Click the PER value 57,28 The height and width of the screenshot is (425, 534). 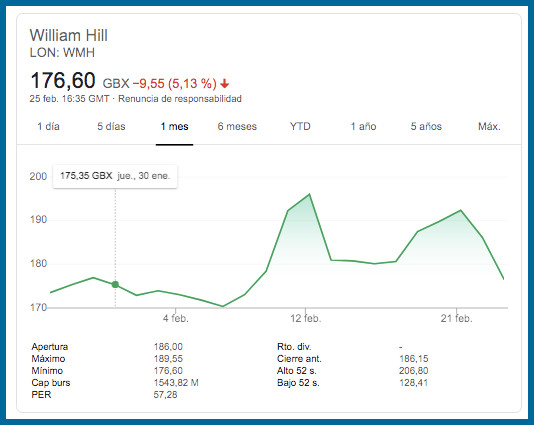click(166, 395)
